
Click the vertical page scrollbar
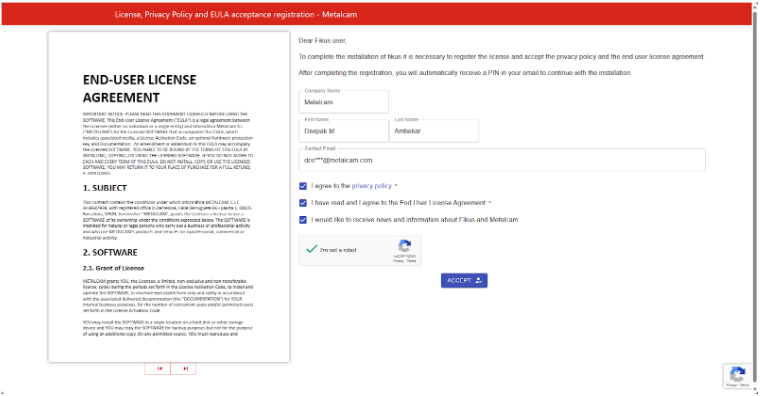[x=755, y=198]
